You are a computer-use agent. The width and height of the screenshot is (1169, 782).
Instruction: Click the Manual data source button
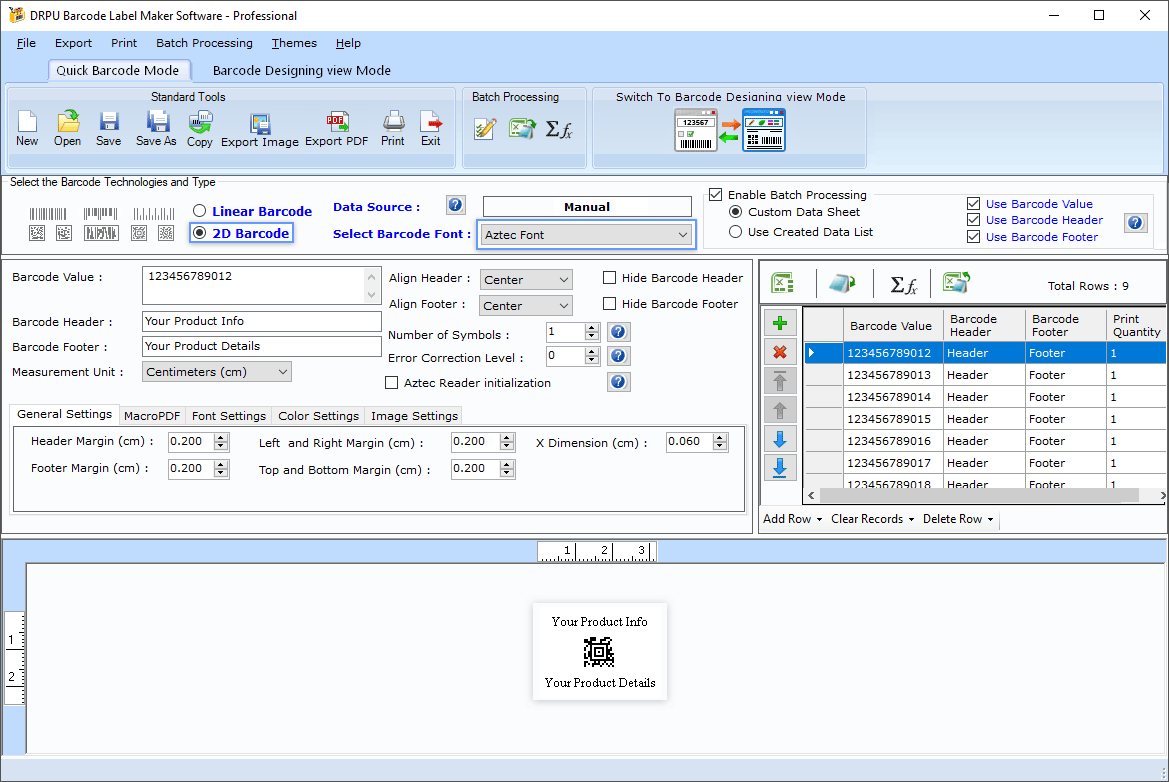(587, 207)
